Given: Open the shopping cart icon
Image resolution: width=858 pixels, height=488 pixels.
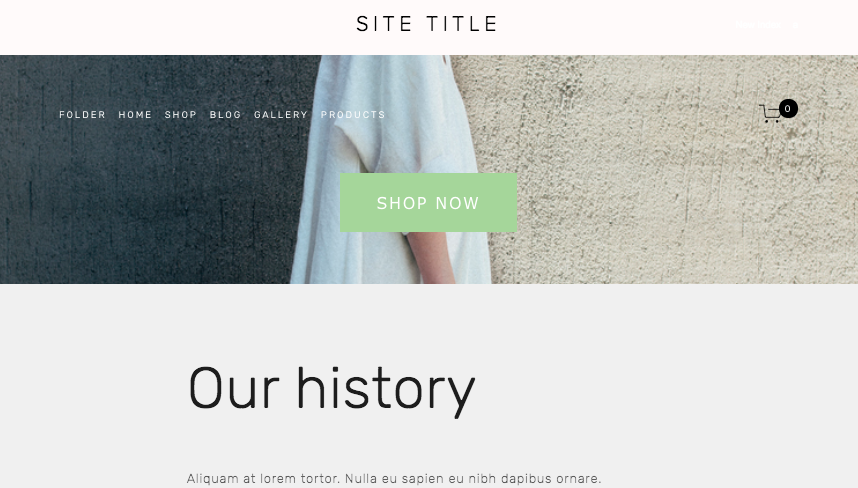Looking at the screenshot, I should (770, 113).
